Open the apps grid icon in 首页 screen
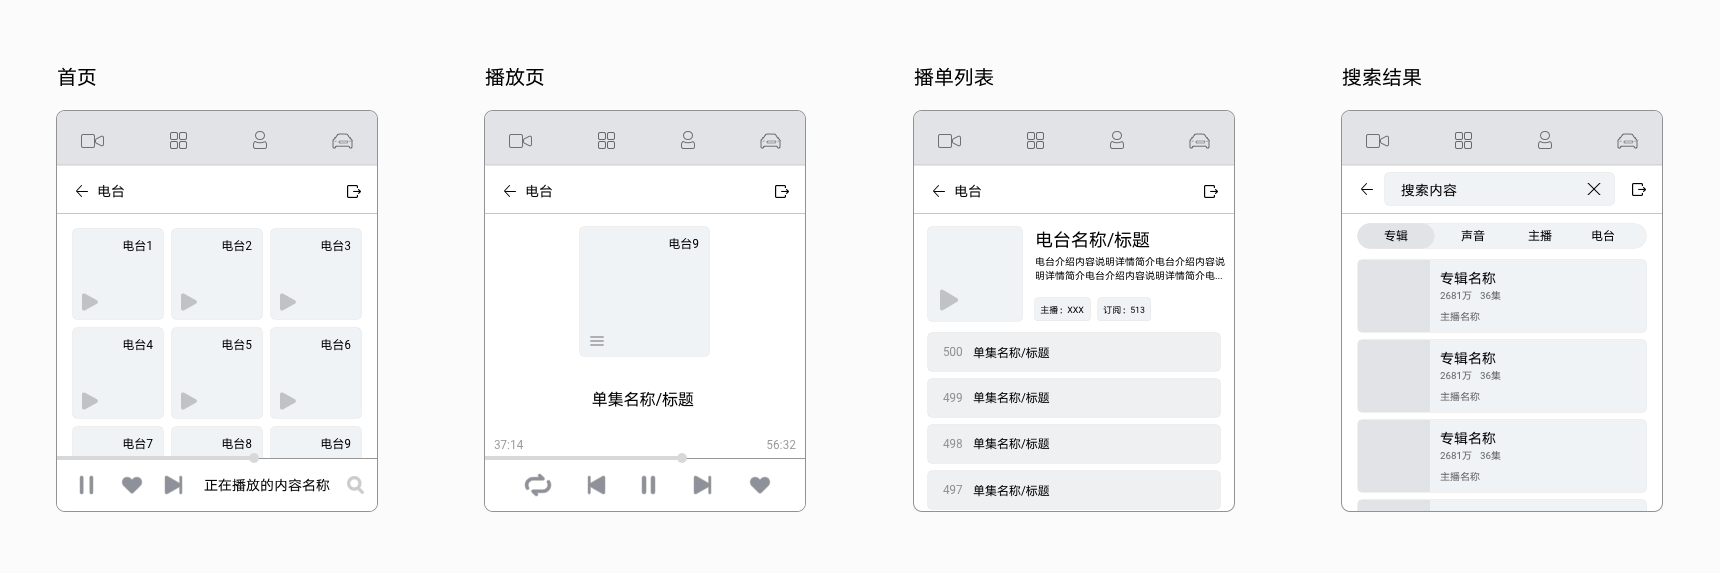Viewport: 1720px width, 573px height. pos(178,141)
